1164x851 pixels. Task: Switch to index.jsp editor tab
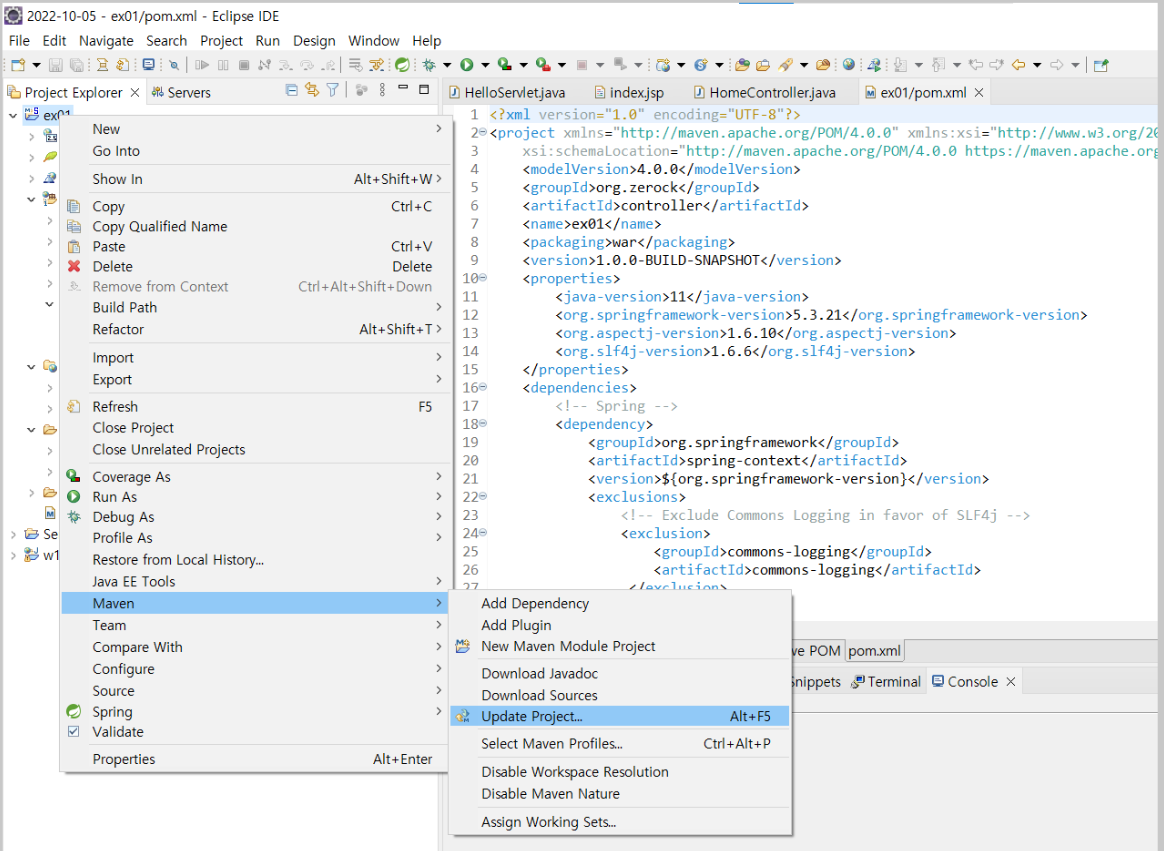point(630,93)
